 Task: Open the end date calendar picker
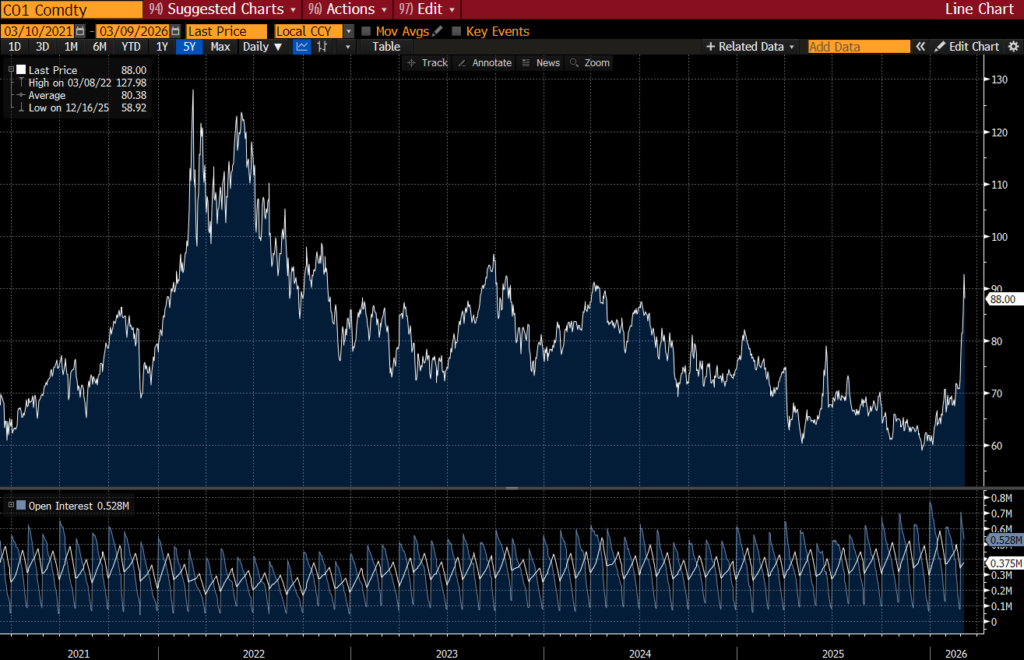pyautogui.click(x=175, y=31)
